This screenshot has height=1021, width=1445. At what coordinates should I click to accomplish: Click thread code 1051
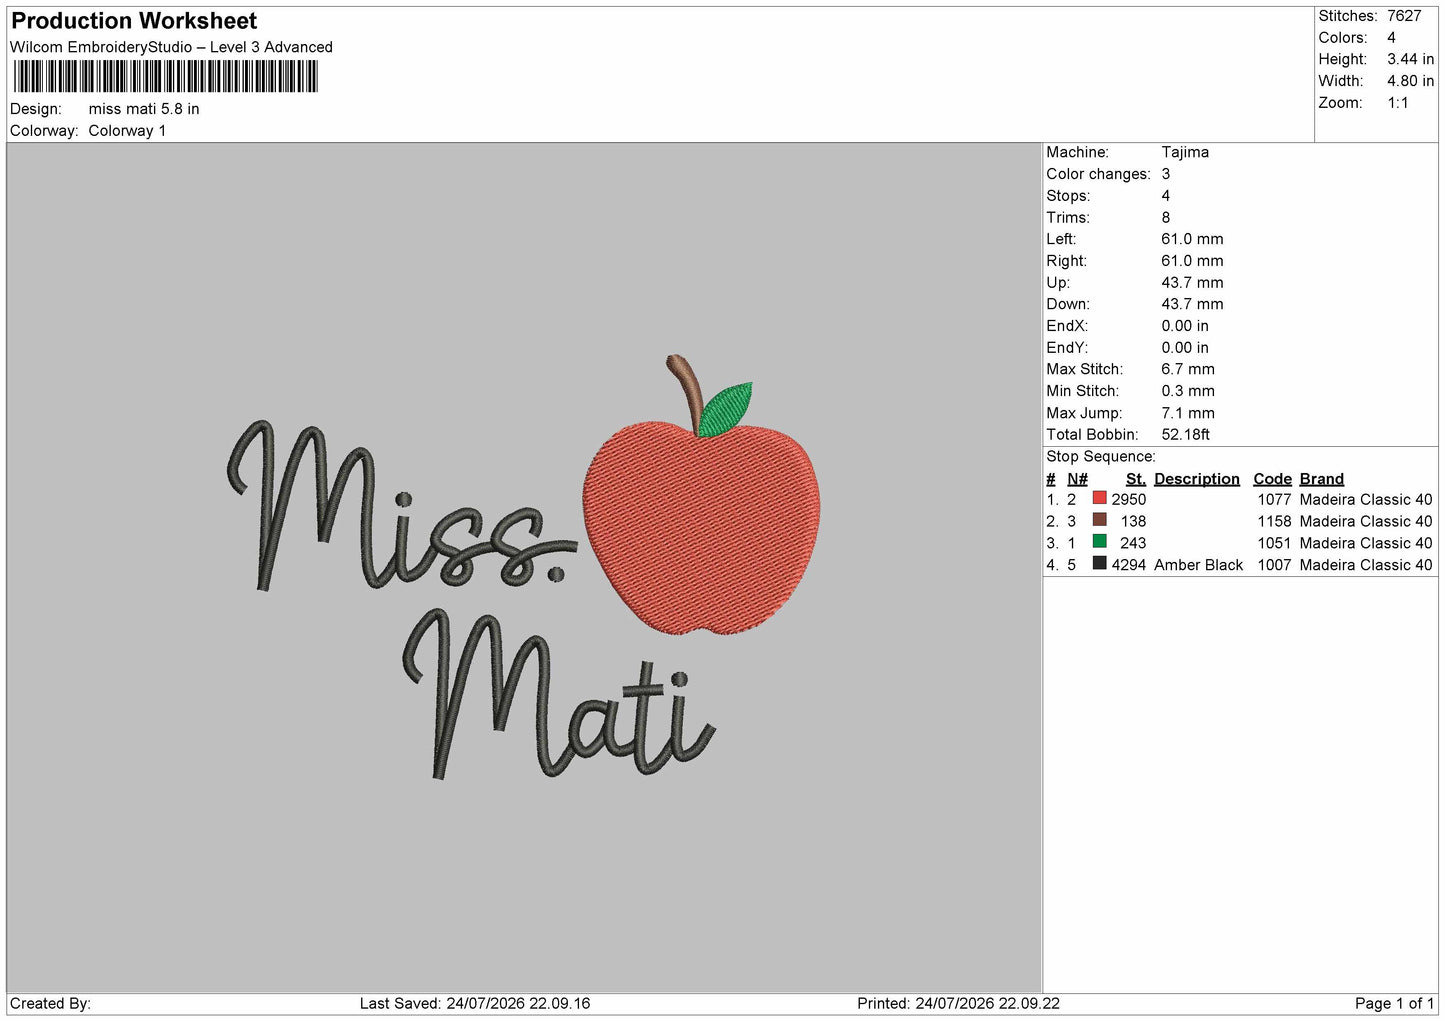coord(1275,544)
